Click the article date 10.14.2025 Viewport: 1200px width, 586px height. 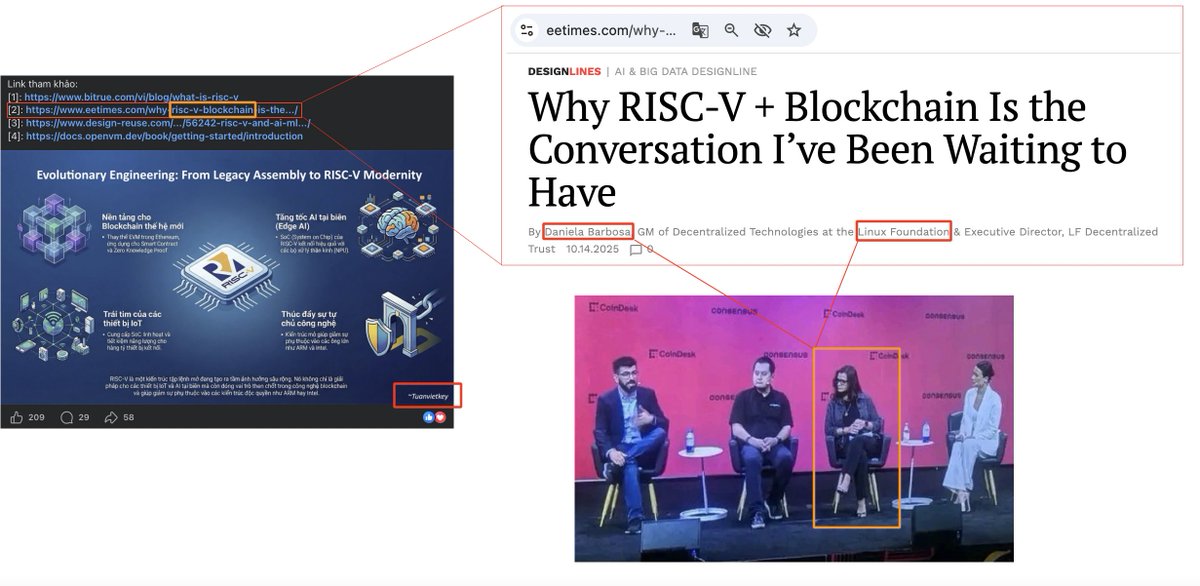[x=593, y=249]
